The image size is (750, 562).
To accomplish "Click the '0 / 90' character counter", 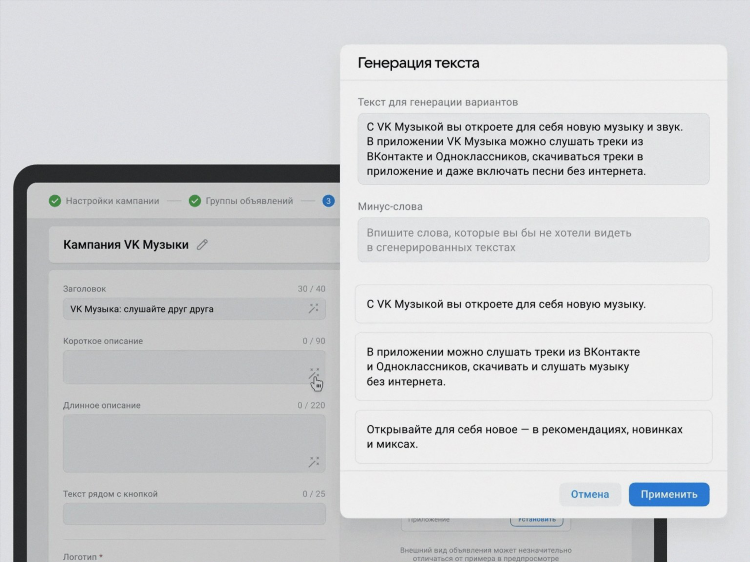I will click(x=314, y=341).
